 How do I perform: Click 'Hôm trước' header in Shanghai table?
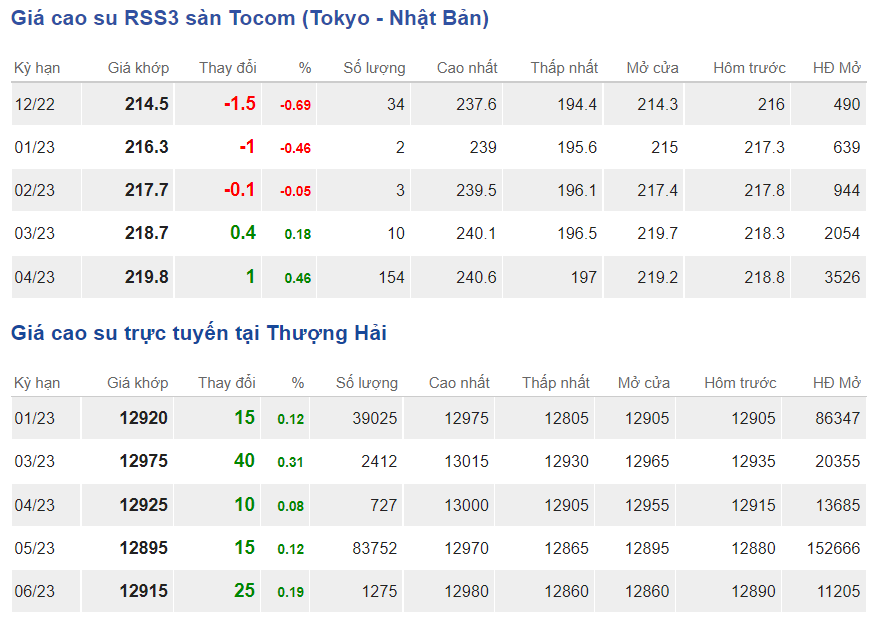(x=740, y=383)
